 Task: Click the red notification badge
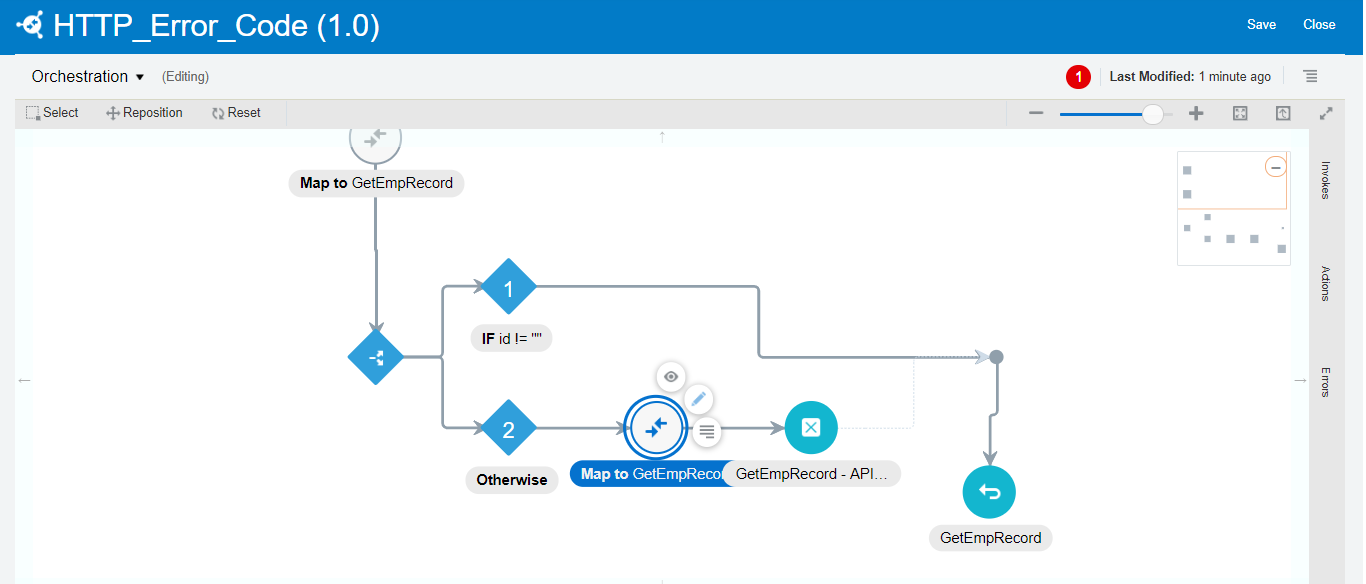[x=1078, y=76]
